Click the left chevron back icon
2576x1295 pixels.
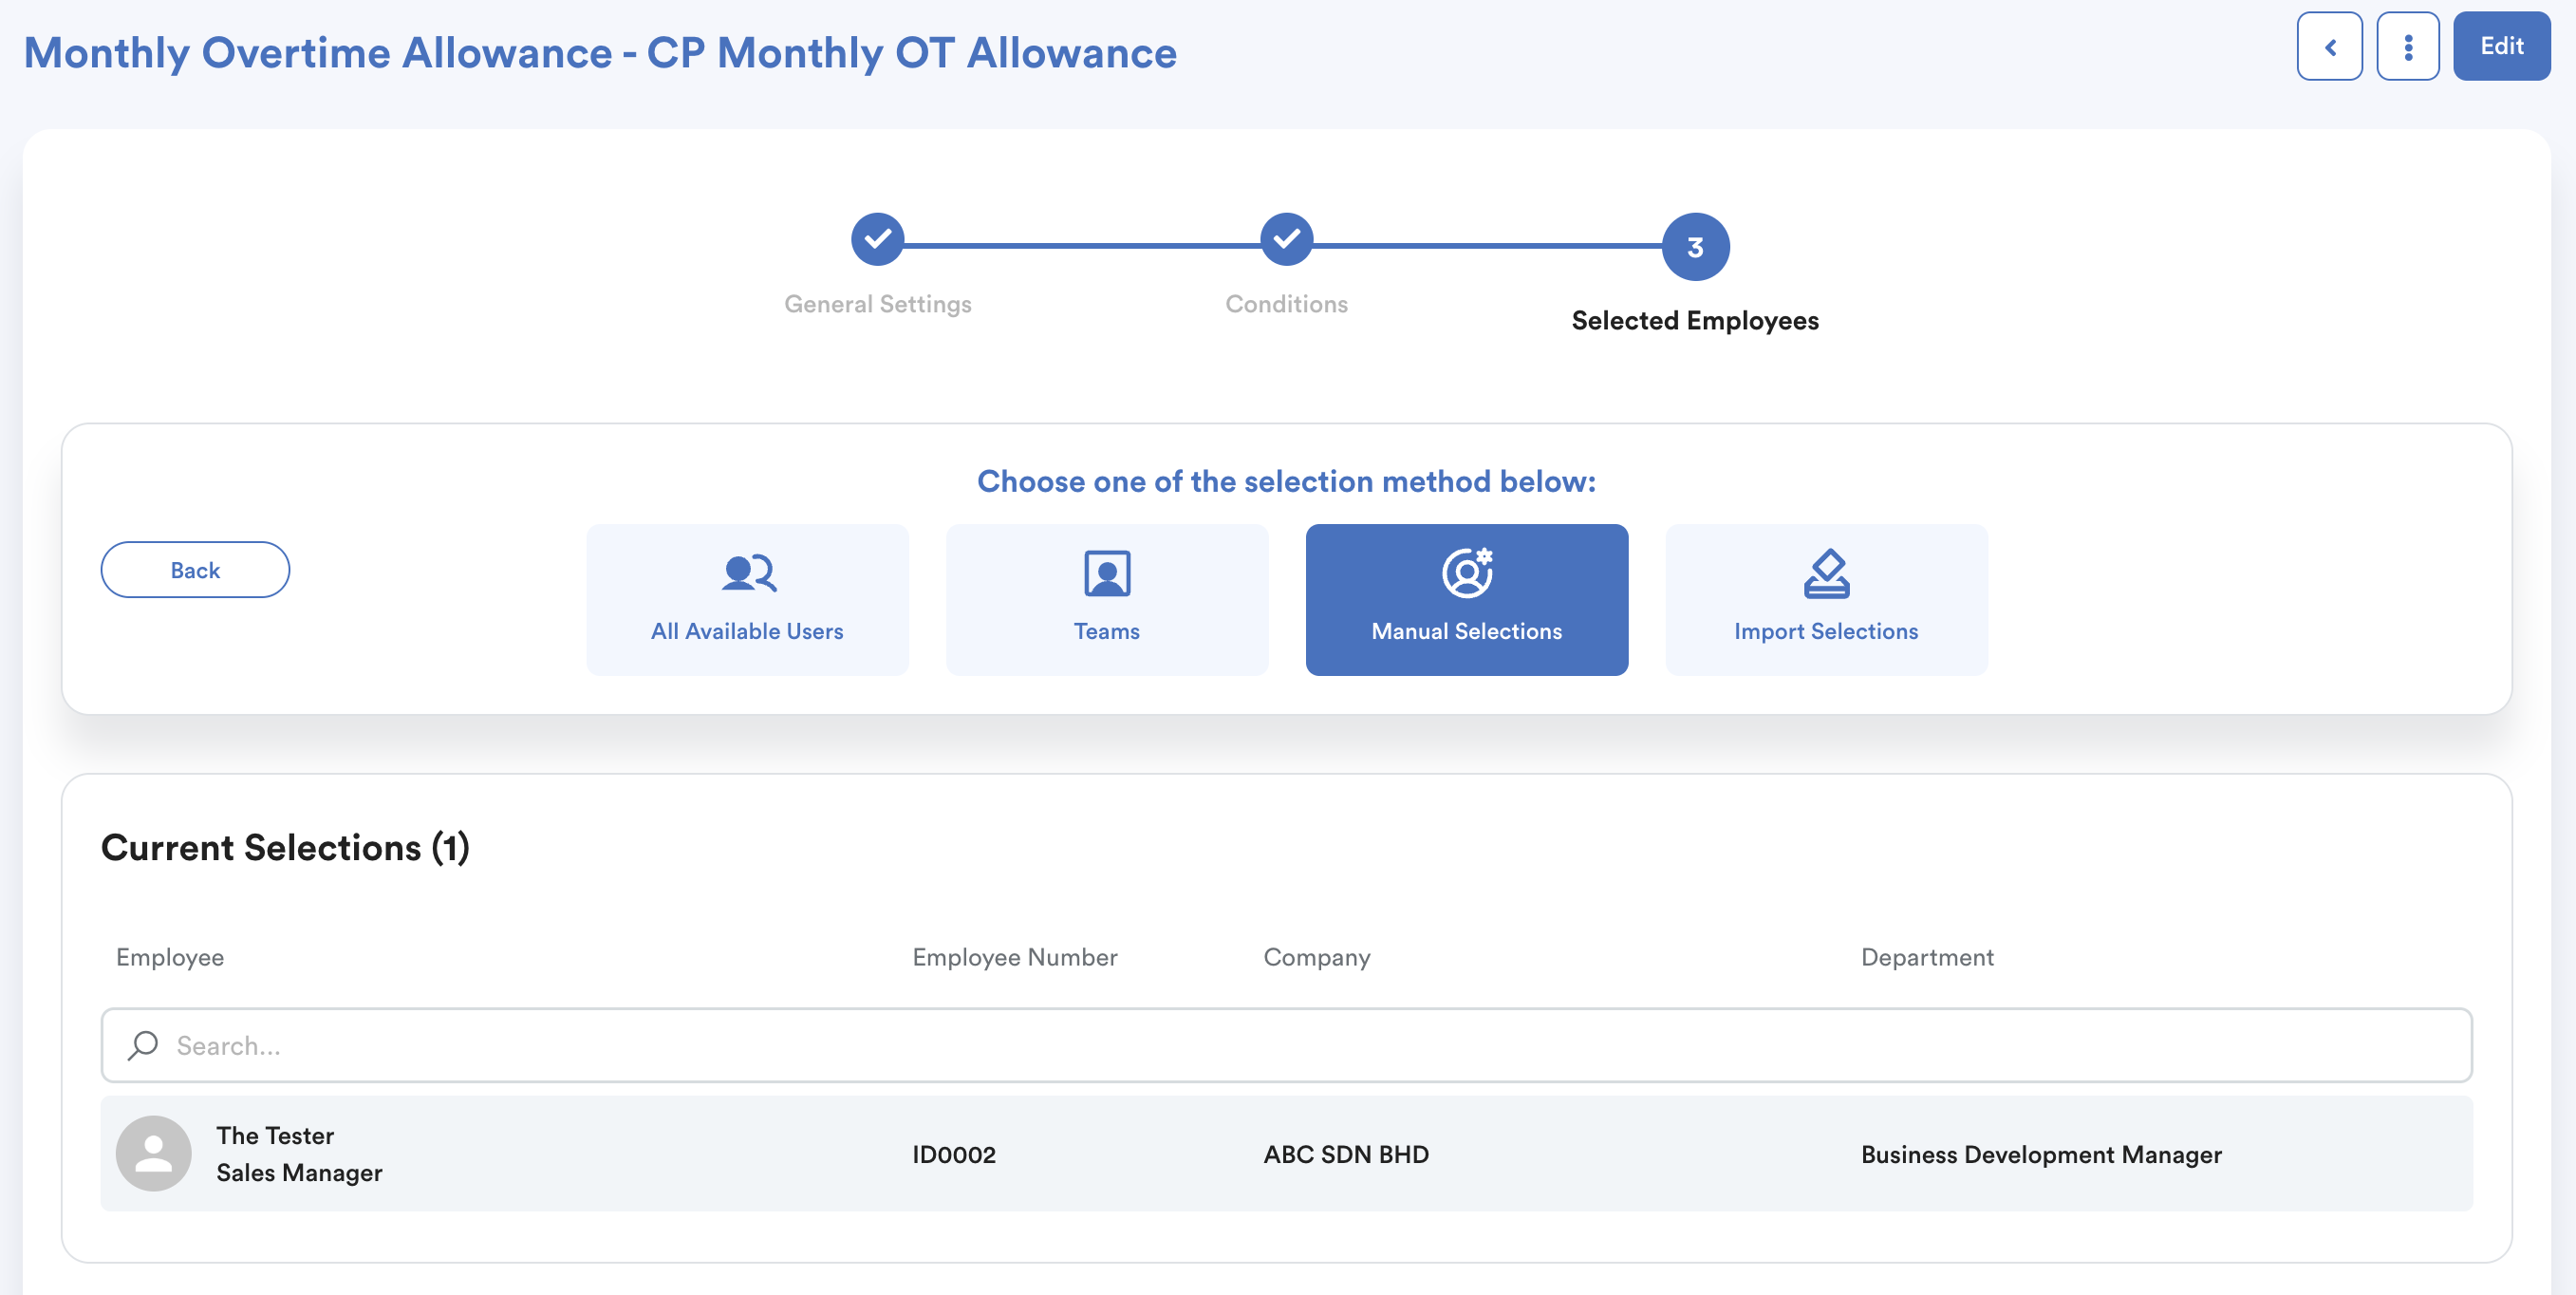[2329, 46]
